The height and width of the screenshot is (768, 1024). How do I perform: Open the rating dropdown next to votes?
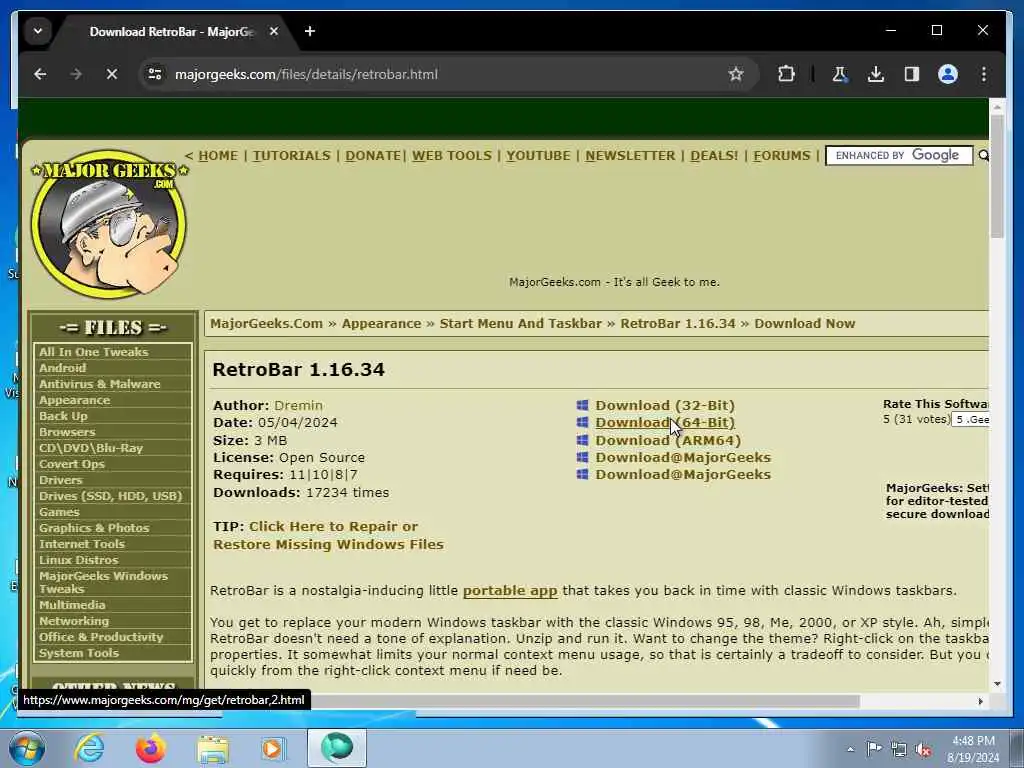(970, 419)
